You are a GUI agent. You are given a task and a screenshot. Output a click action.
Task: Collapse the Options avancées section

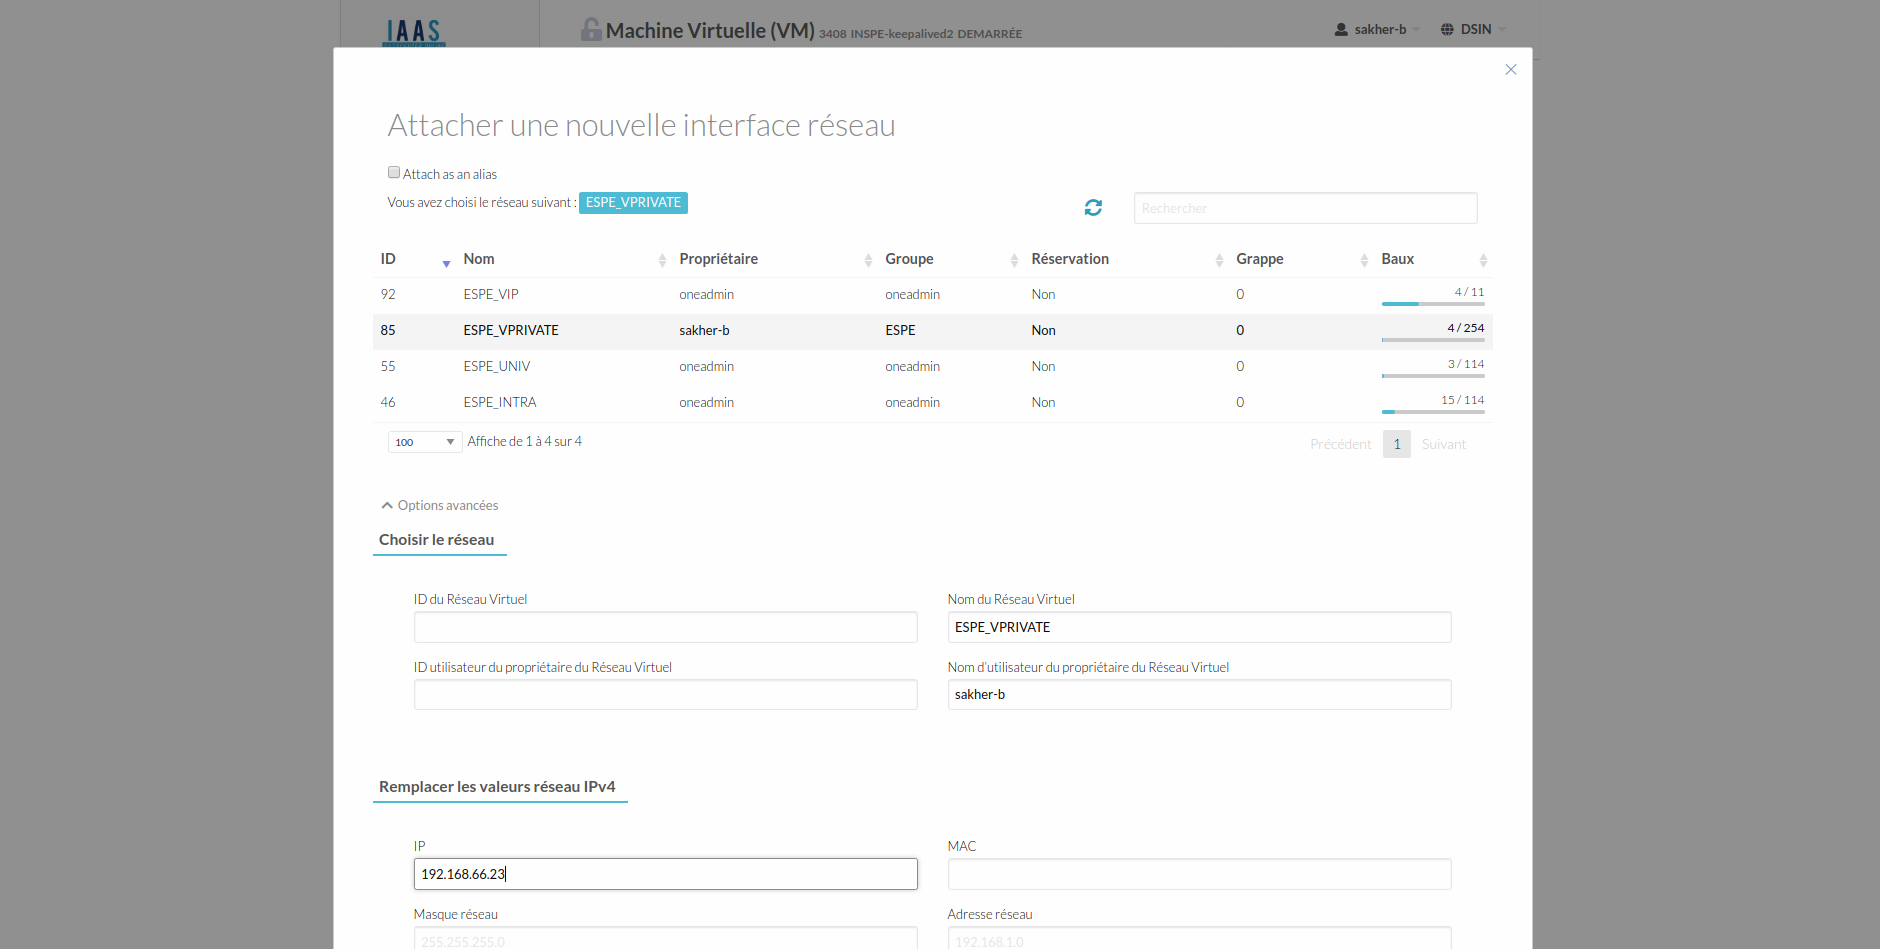439,505
